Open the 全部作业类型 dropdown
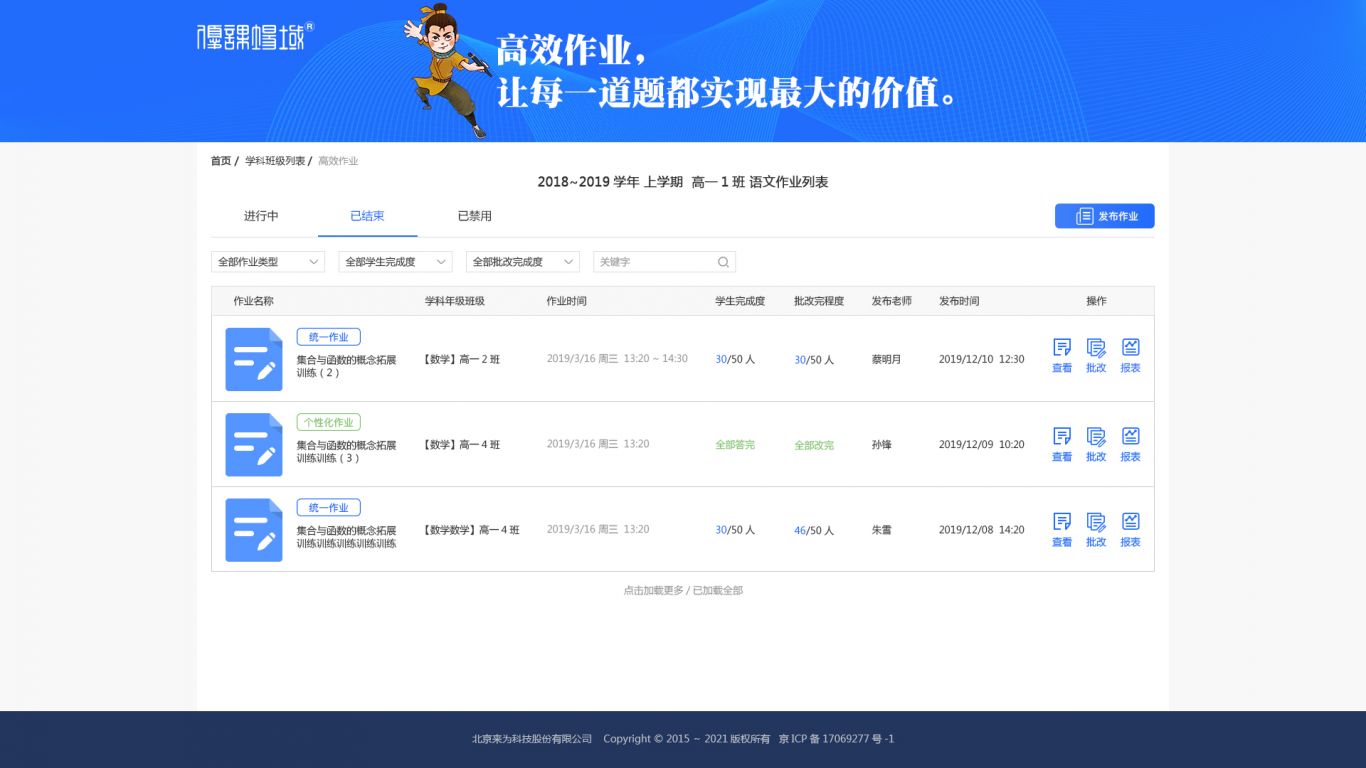This screenshot has height=768, width=1366. (x=268, y=262)
